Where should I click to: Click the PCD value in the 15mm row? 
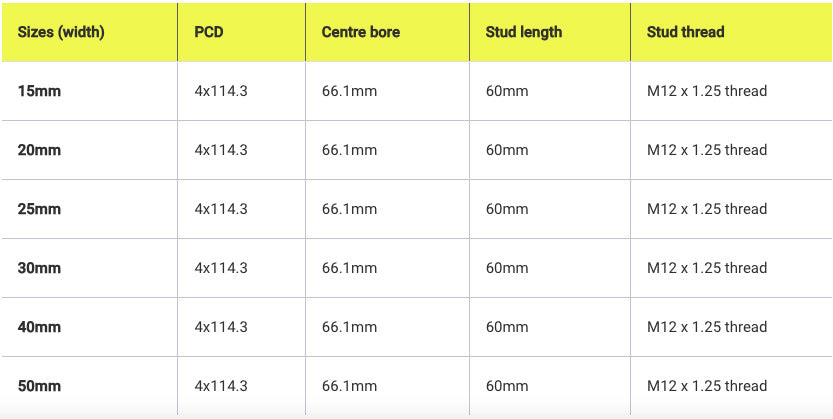point(221,91)
